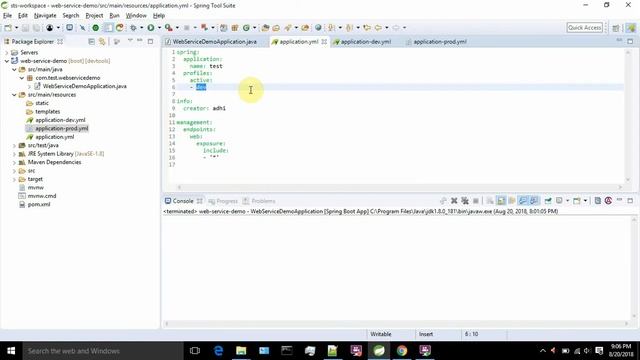Collapse All in Package Explorer
640x360 pixels.
pos(91,42)
